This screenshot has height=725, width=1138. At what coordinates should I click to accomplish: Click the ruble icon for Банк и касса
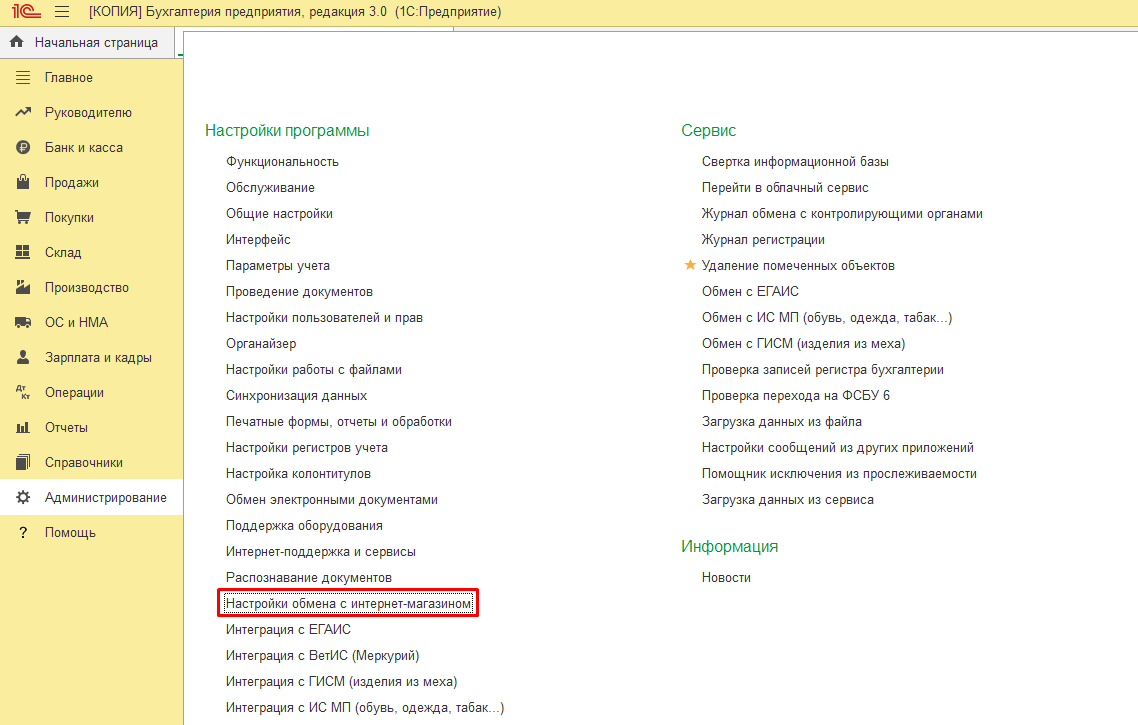coord(23,147)
